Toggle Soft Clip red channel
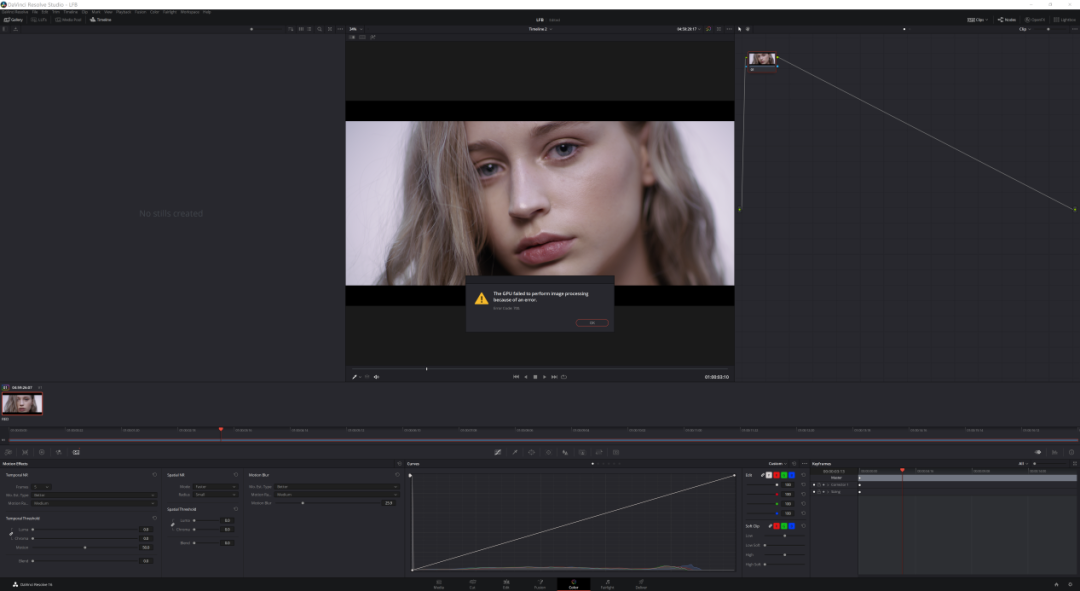Image resolution: width=1080 pixels, height=591 pixels. tap(776, 526)
